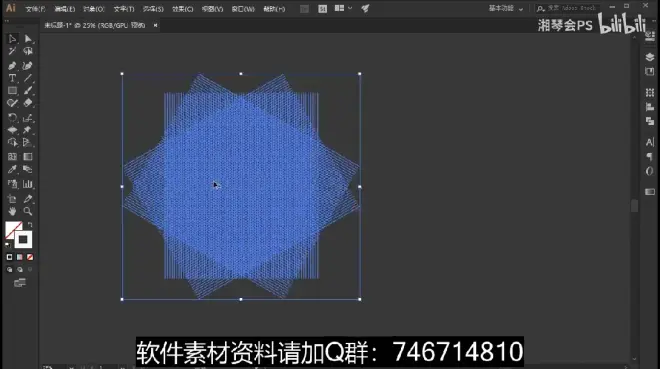Choose the Type tool
This screenshot has height=369, width=660.
pos(12,78)
